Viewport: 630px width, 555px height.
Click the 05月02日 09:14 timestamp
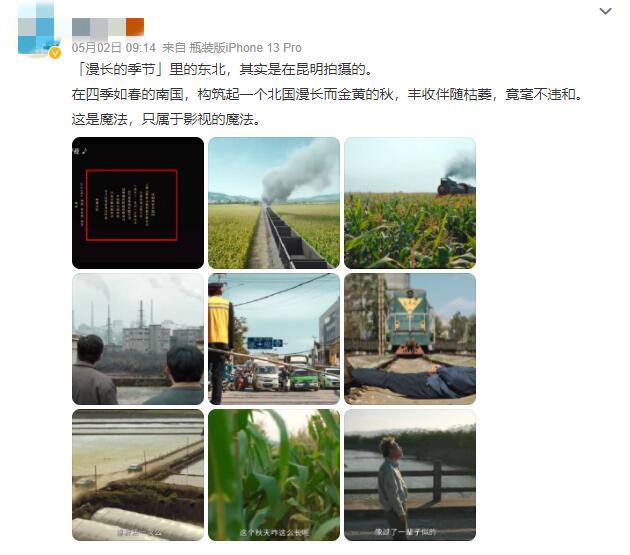click(x=114, y=48)
